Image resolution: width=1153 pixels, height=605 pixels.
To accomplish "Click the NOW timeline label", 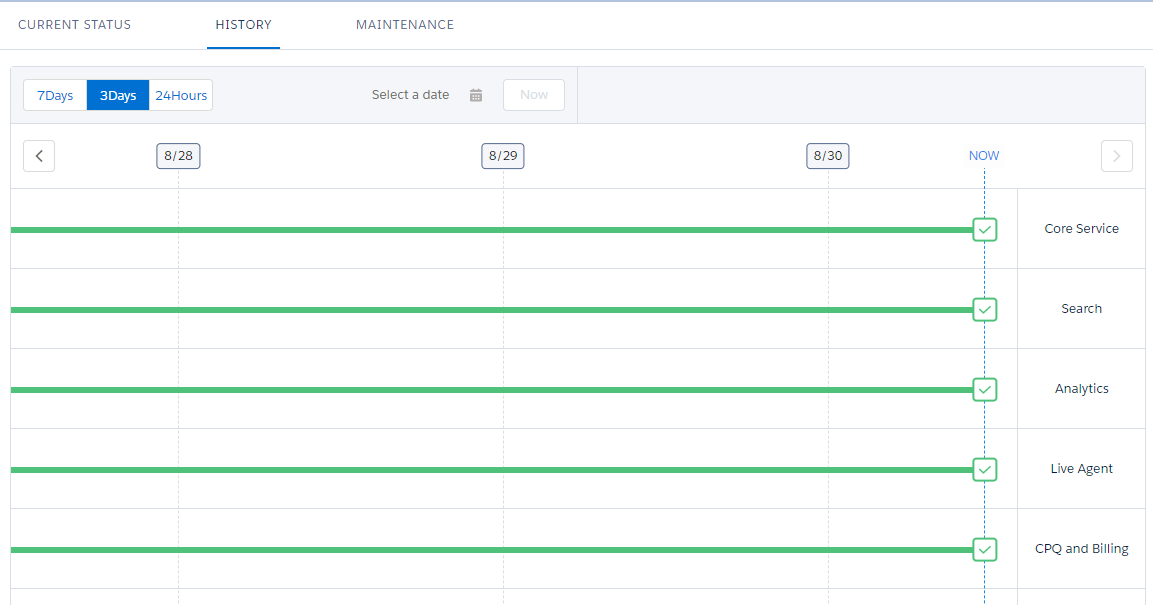I will (x=984, y=156).
